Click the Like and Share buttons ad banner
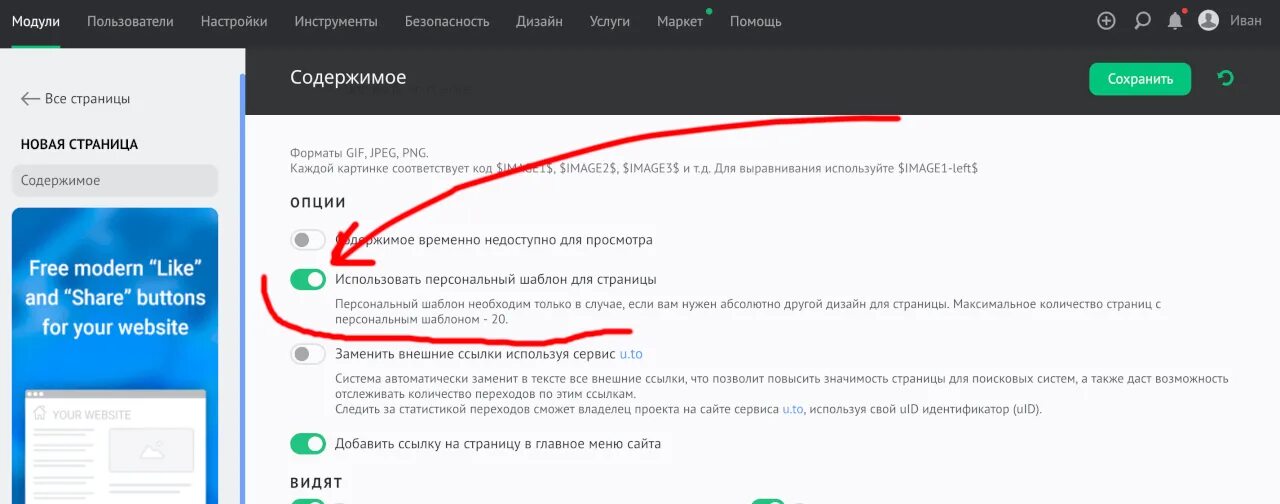 pos(115,355)
